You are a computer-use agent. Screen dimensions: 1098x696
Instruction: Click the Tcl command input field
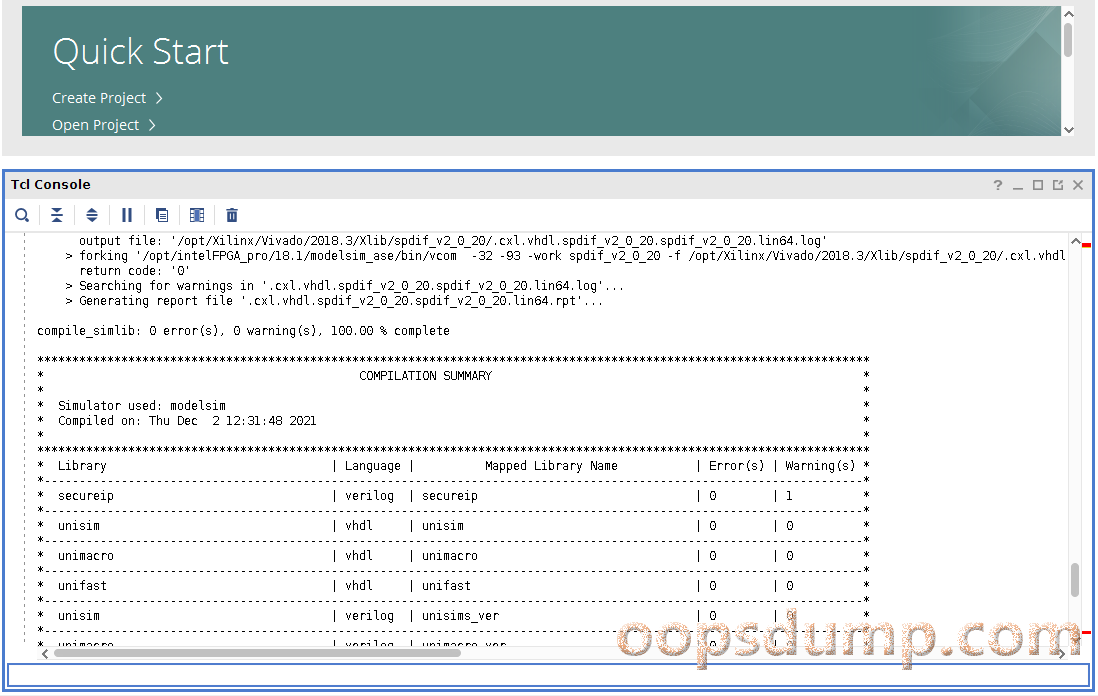point(547,675)
